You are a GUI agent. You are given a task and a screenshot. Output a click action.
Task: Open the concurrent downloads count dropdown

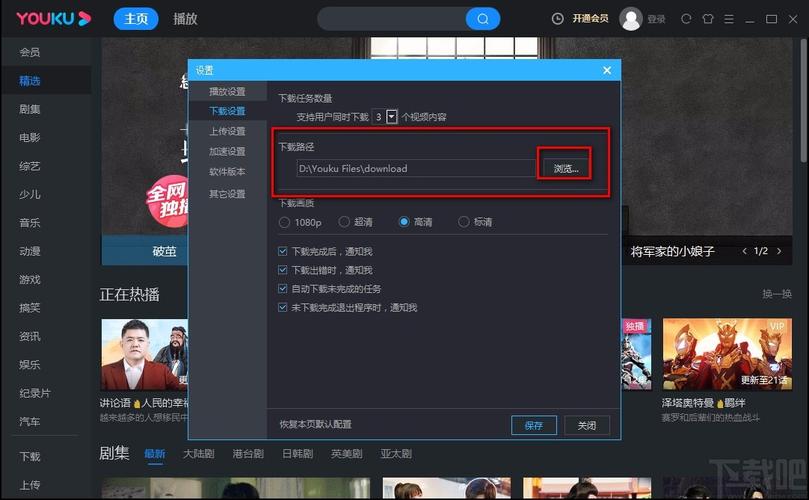pyautogui.click(x=392, y=117)
